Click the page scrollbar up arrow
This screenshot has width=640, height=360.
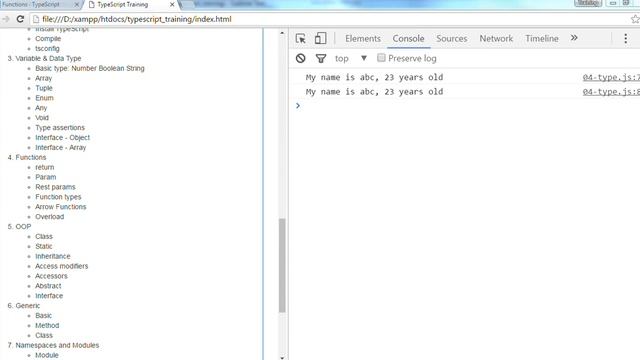click(x=282, y=32)
